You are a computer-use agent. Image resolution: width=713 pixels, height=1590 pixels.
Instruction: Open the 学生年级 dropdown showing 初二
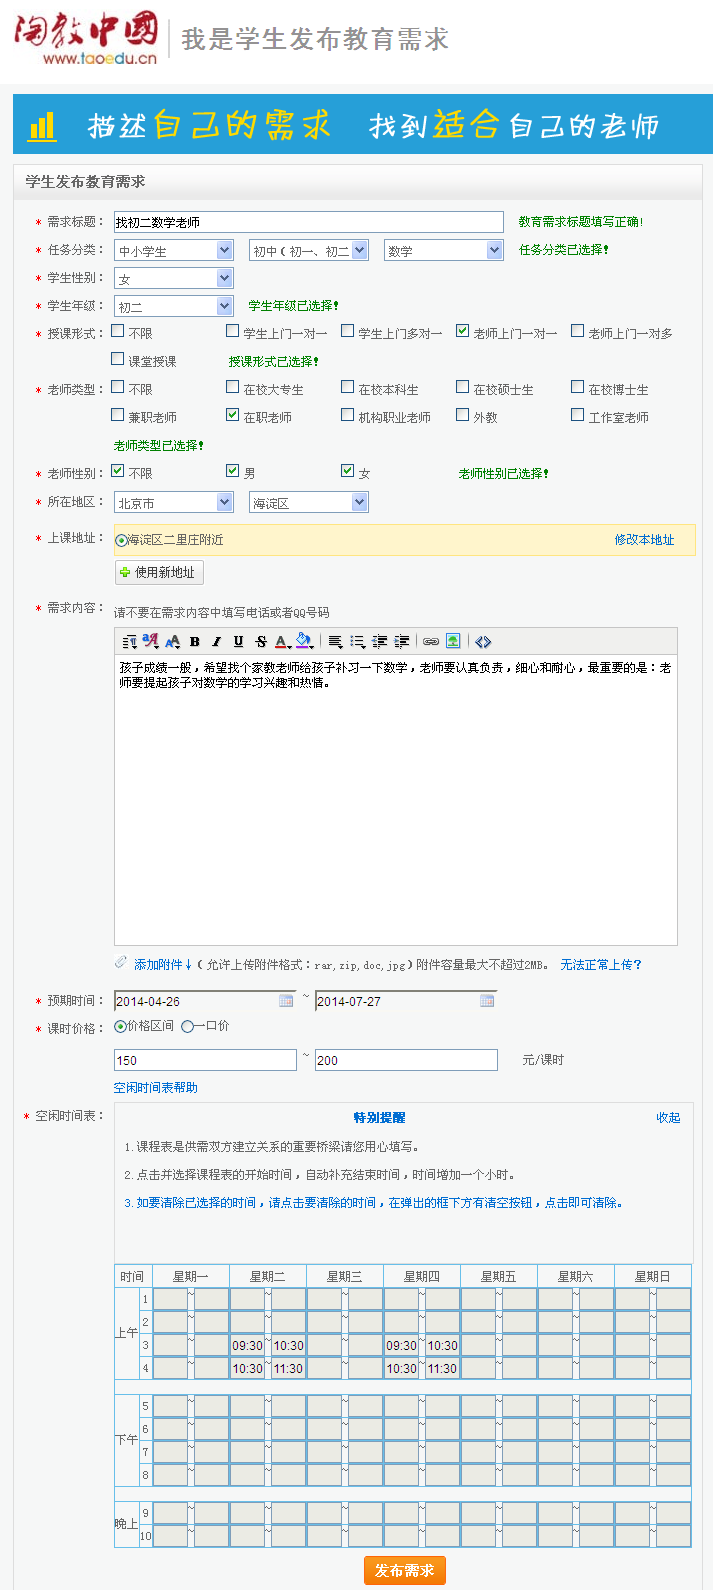coord(173,306)
